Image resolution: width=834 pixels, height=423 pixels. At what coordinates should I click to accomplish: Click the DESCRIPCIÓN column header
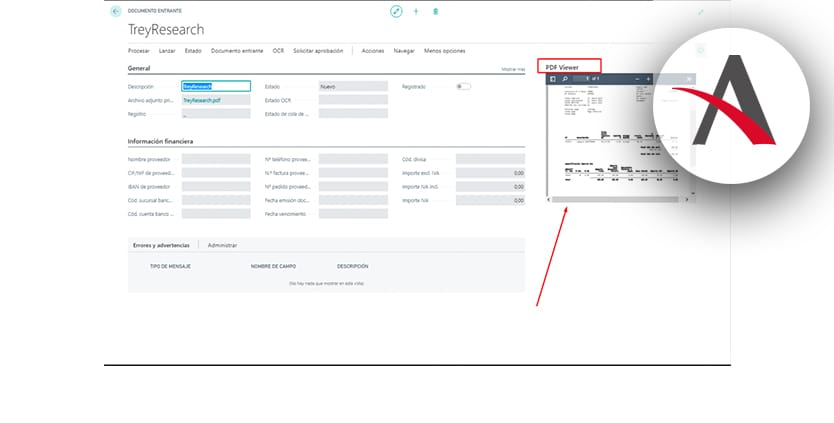click(353, 266)
